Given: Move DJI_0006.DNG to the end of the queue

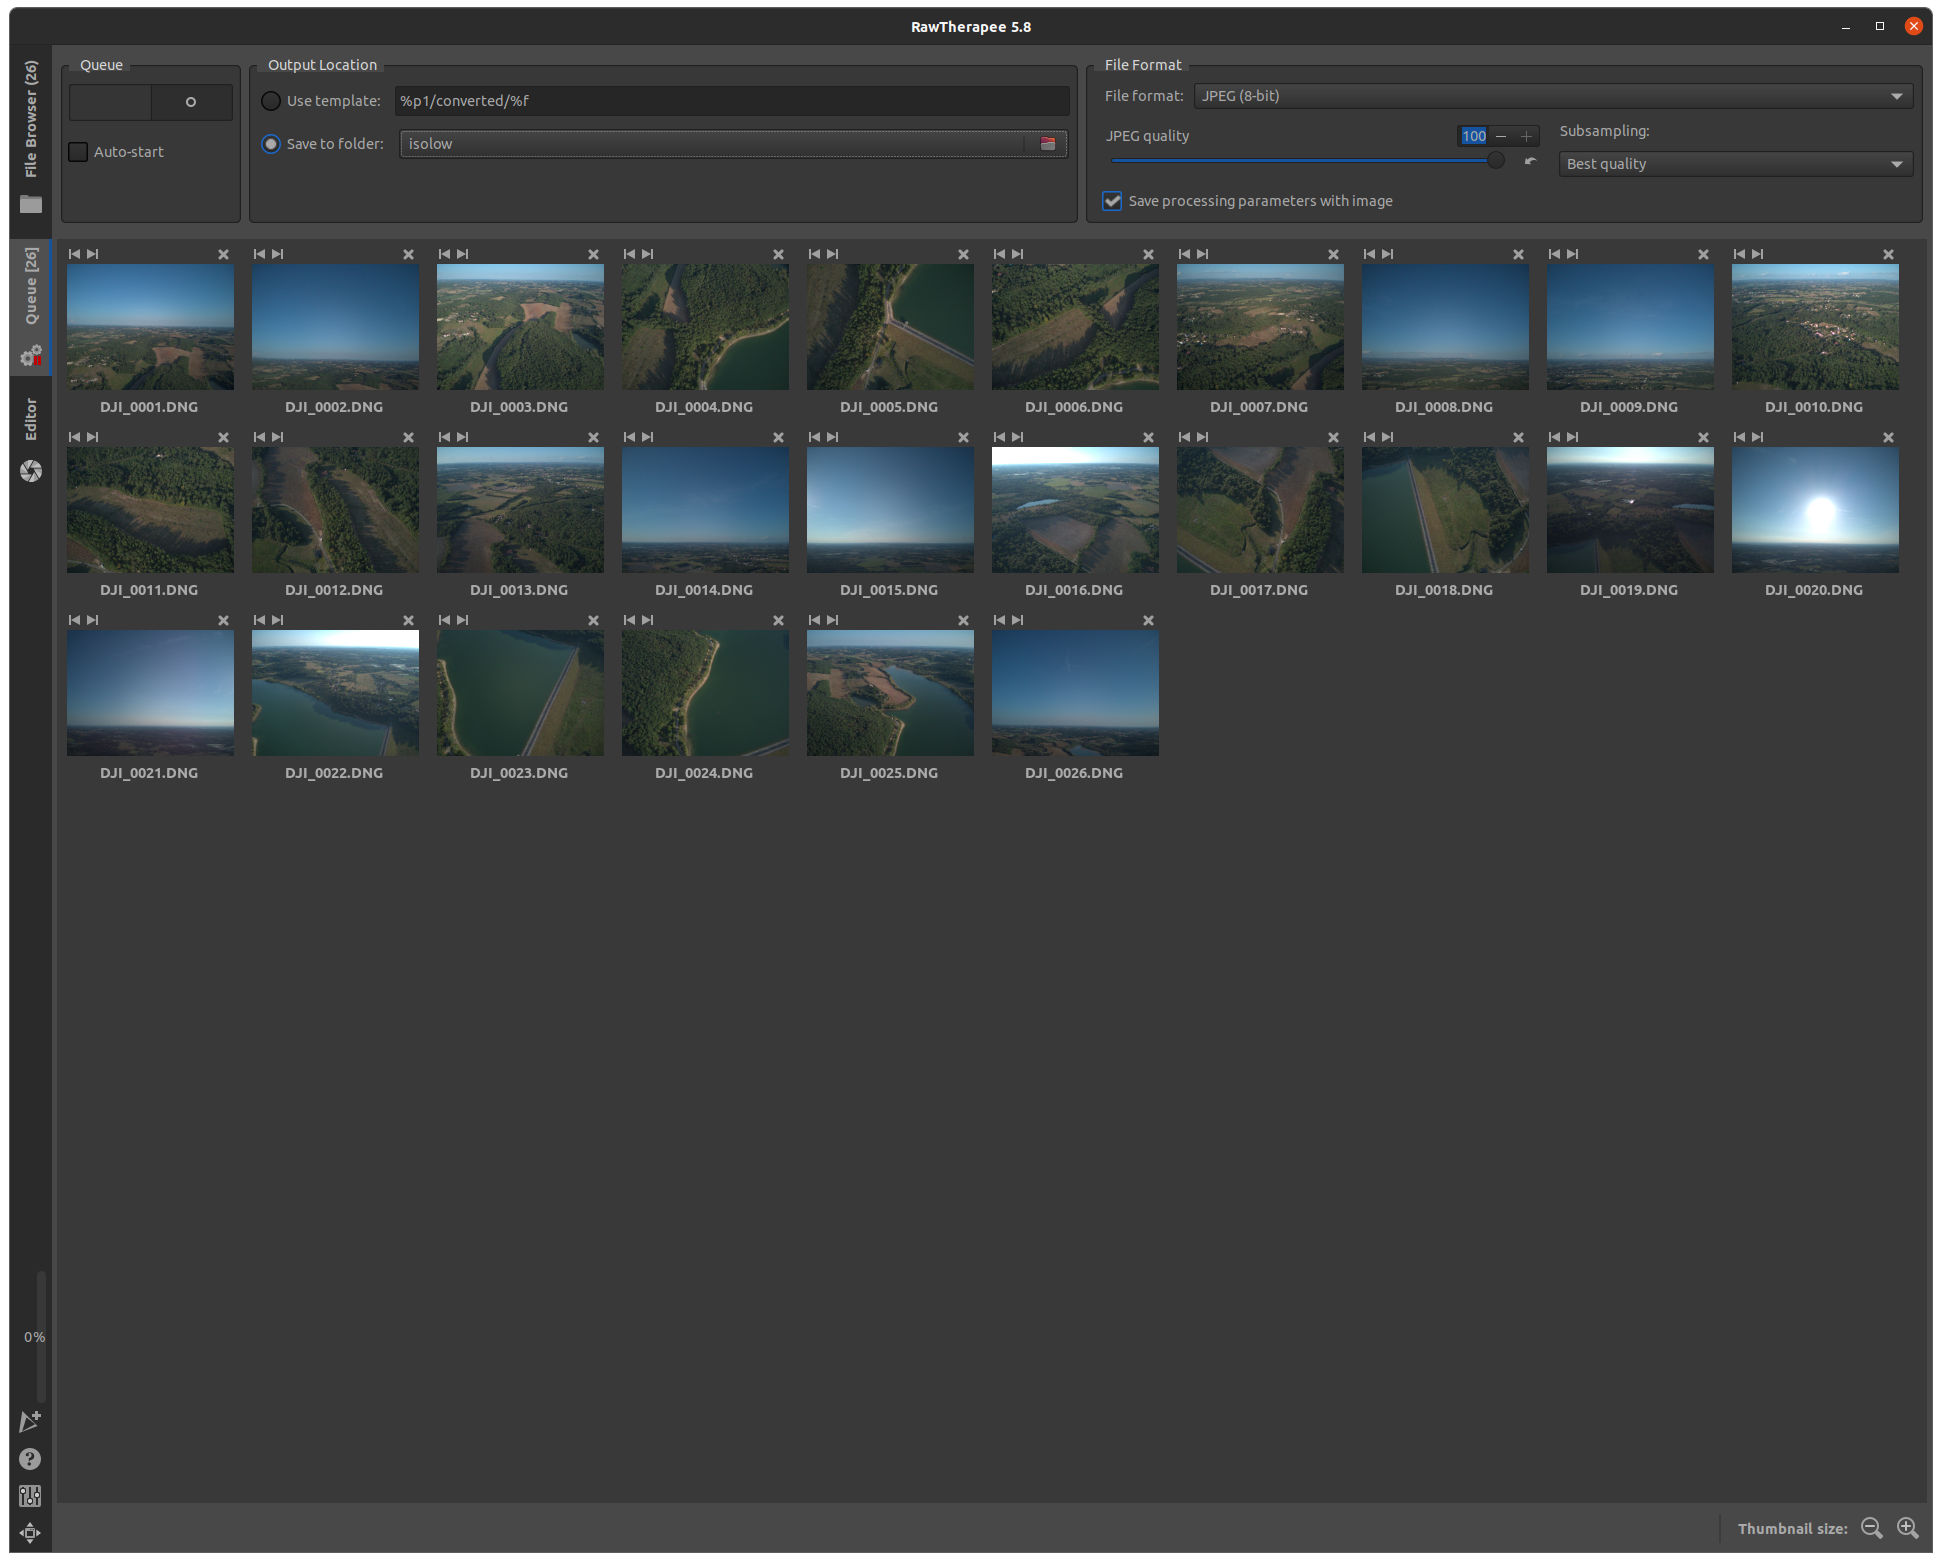Looking at the screenshot, I should coord(1018,254).
